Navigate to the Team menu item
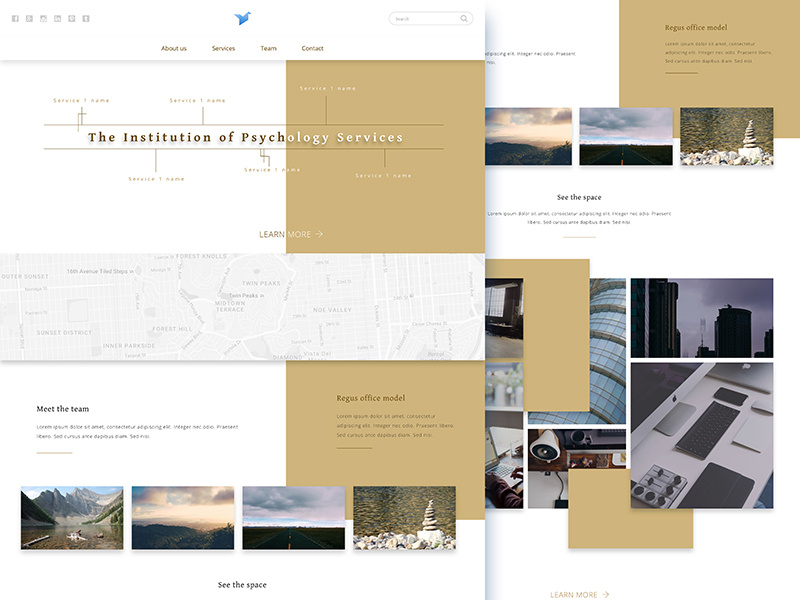Screen dimensions: 800x600 269,48
